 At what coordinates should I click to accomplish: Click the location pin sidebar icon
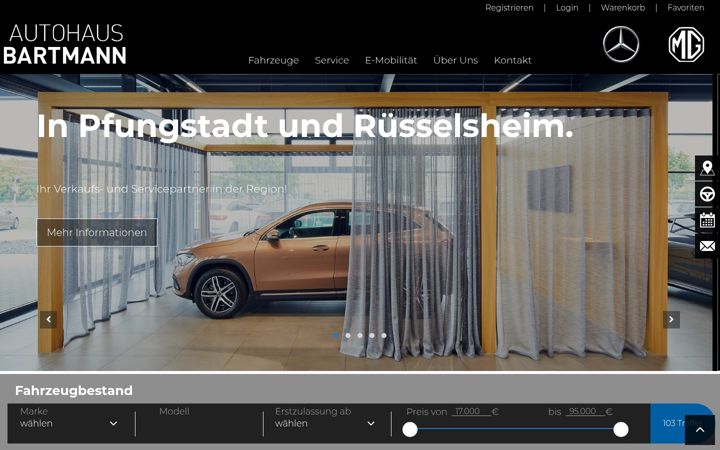707,168
